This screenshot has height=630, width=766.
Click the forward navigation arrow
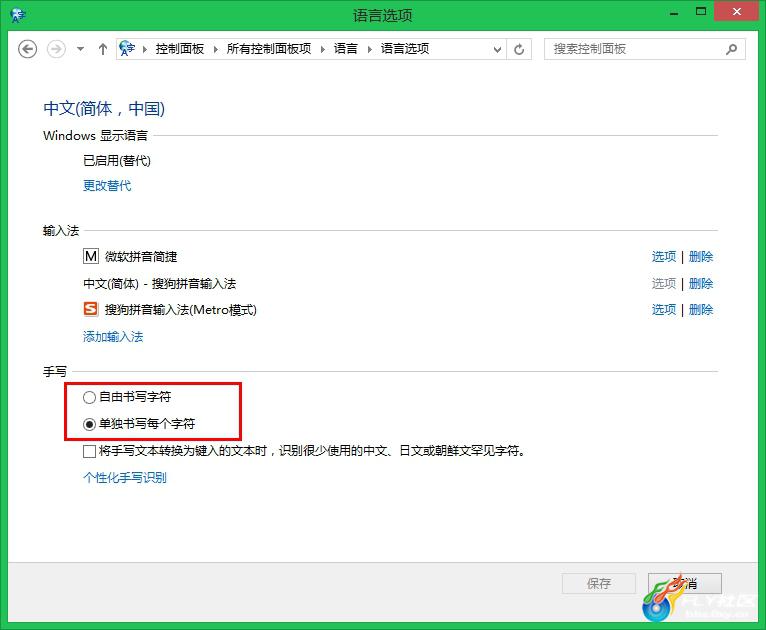(56, 49)
